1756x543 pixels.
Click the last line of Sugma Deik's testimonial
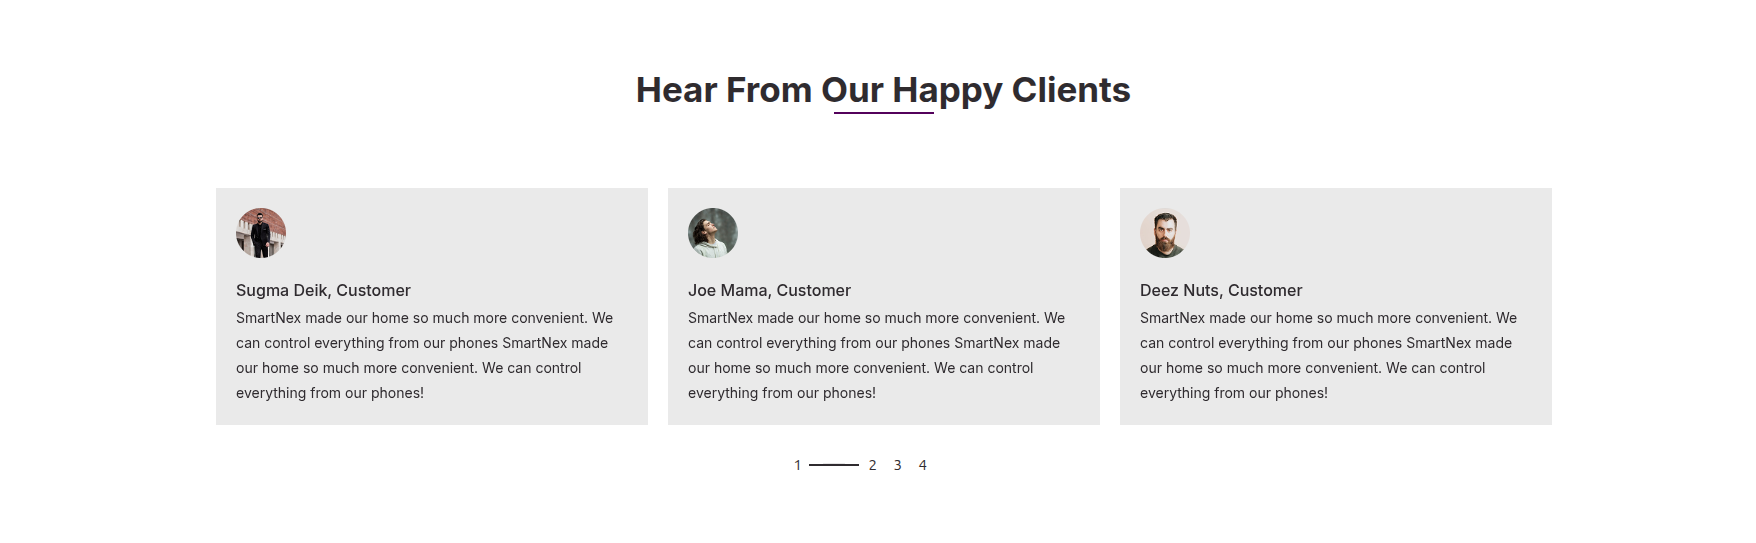[x=330, y=393]
